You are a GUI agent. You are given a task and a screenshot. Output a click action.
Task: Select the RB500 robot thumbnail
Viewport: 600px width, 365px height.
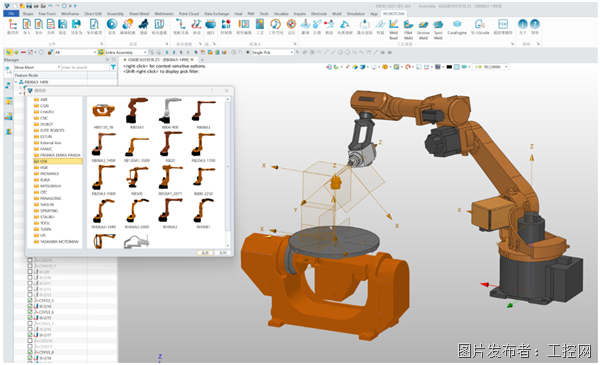pos(137,180)
